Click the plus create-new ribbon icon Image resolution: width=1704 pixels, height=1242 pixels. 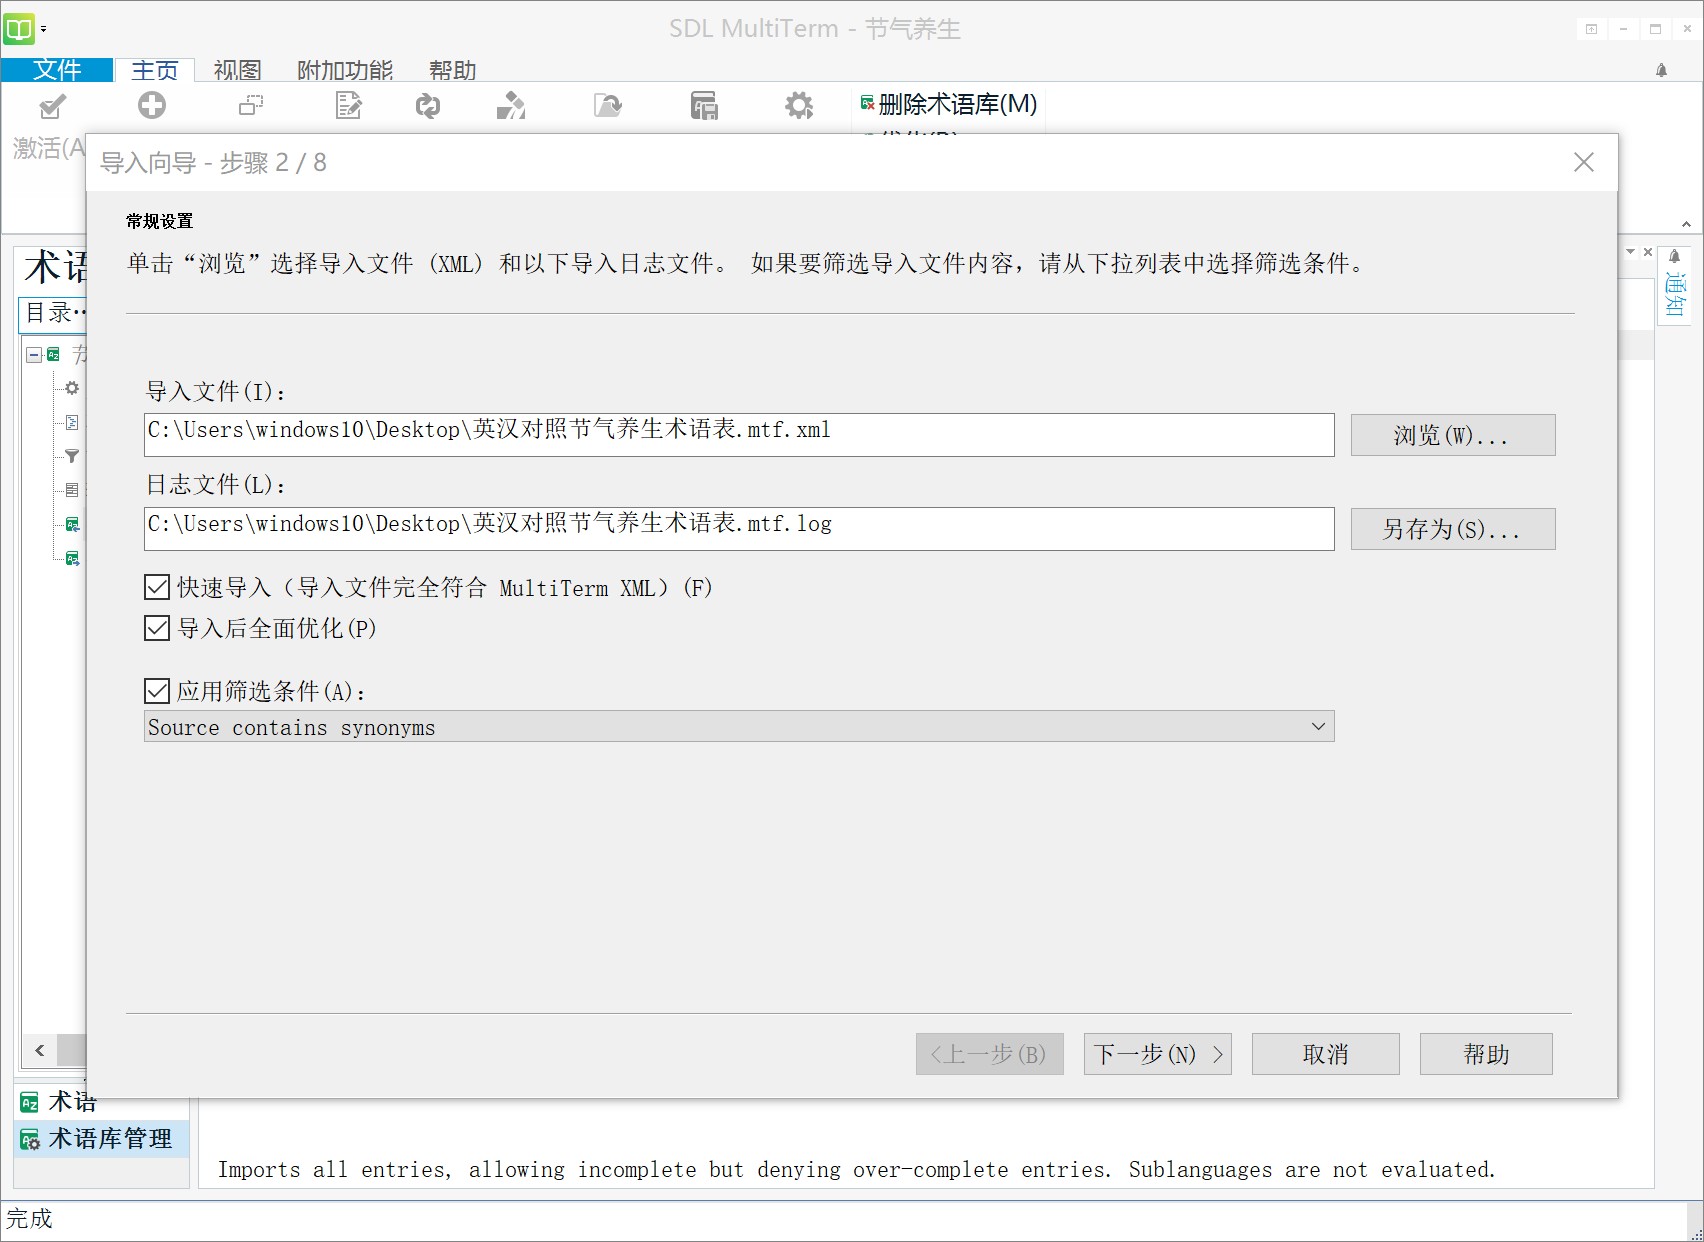[152, 105]
